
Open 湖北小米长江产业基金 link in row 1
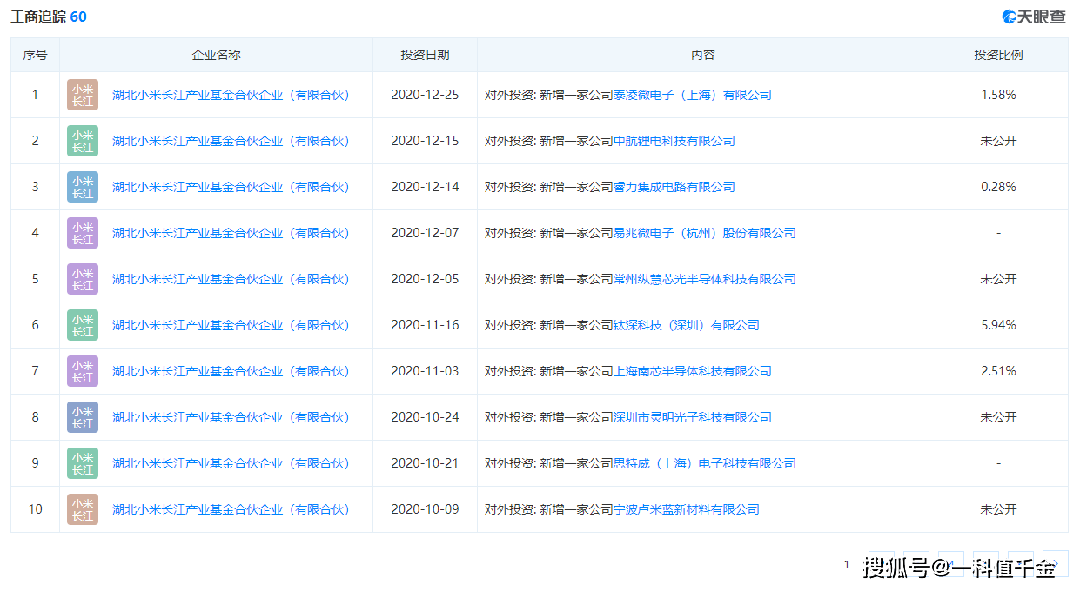[x=230, y=95]
